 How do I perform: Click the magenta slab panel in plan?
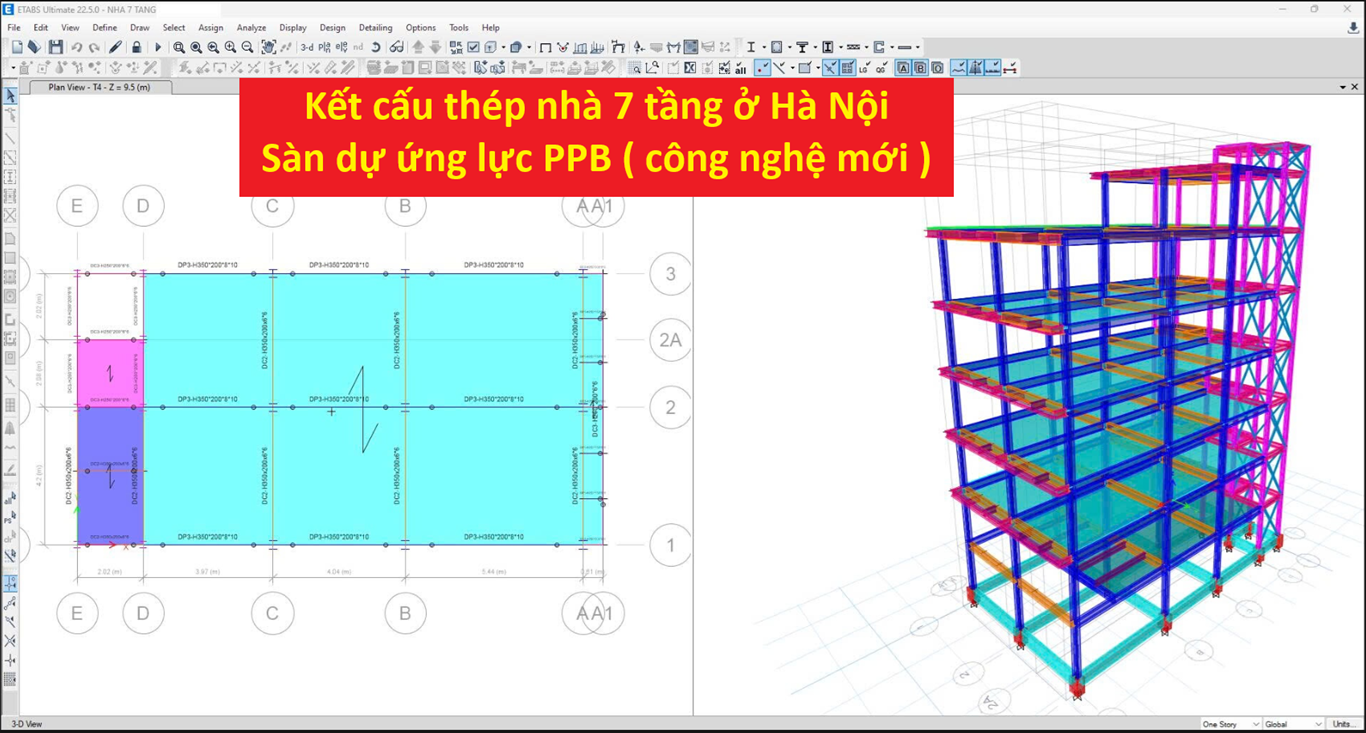(x=110, y=373)
